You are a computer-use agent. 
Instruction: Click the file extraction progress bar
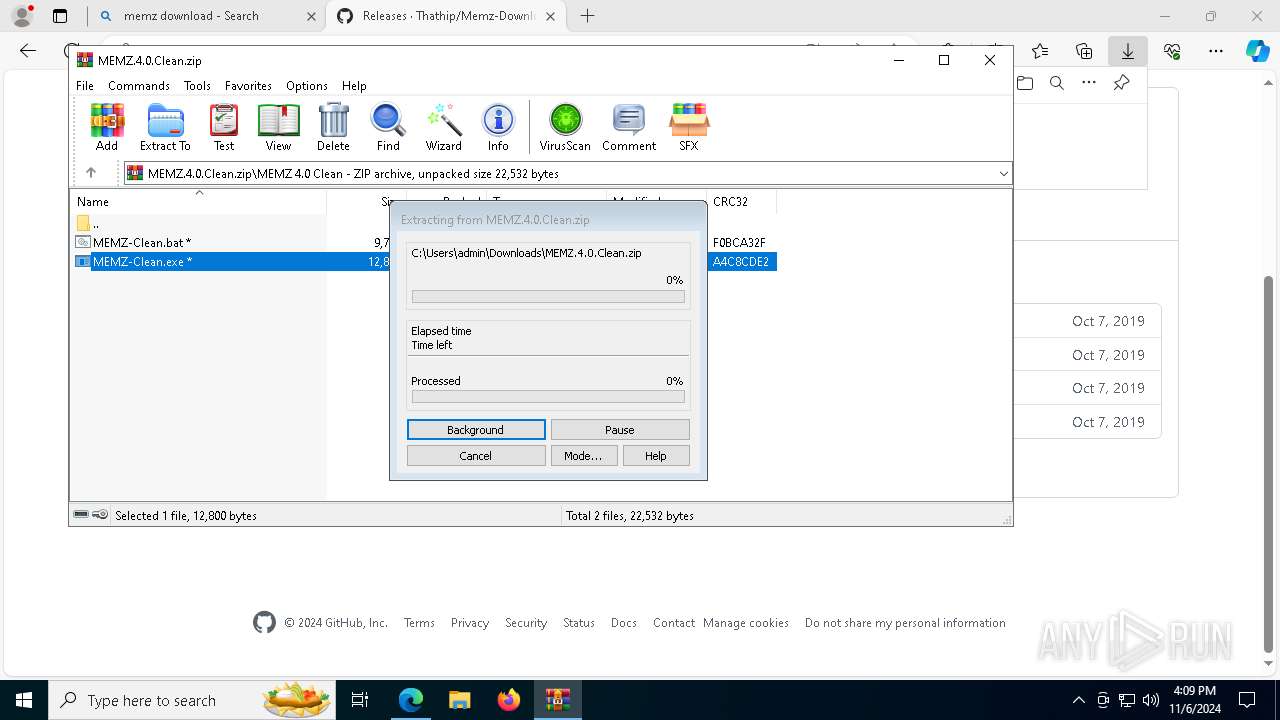pyautogui.click(x=548, y=296)
